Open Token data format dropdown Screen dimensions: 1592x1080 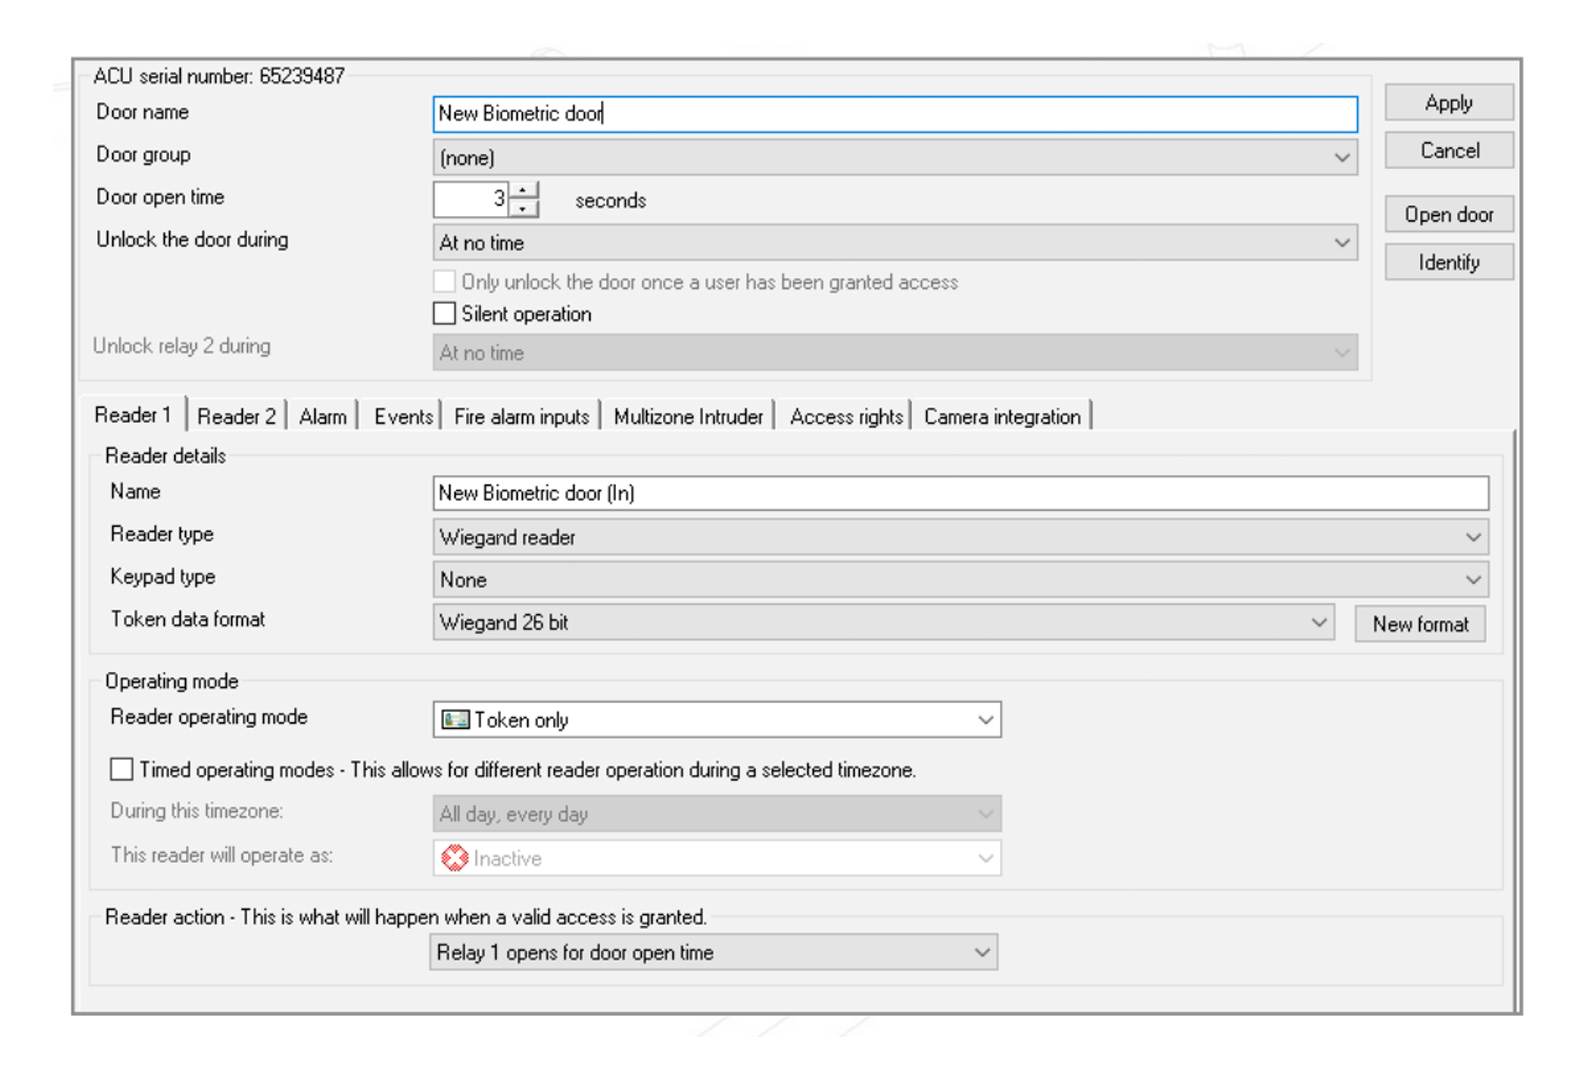click(884, 622)
